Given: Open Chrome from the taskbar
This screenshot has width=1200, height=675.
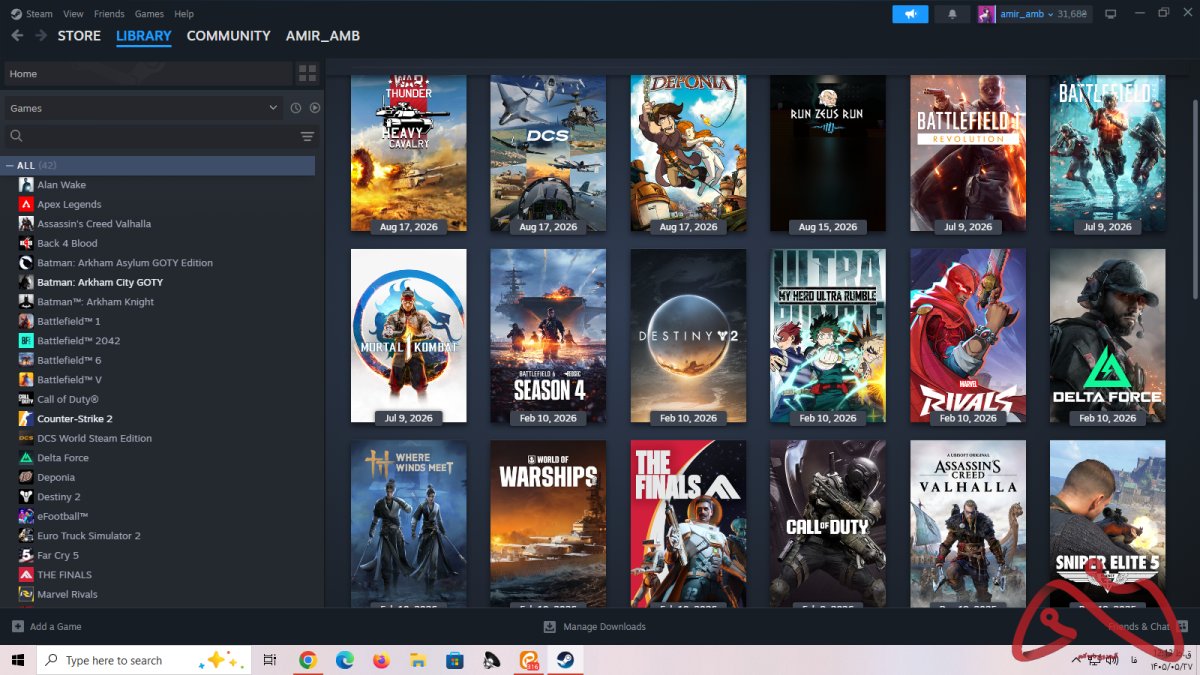Looking at the screenshot, I should point(308,660).
